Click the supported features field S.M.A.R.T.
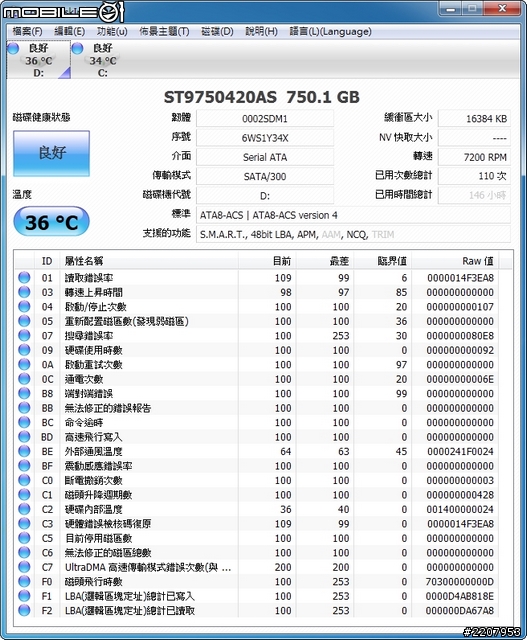This screenshot has width=527, height=640. point(353,234)
